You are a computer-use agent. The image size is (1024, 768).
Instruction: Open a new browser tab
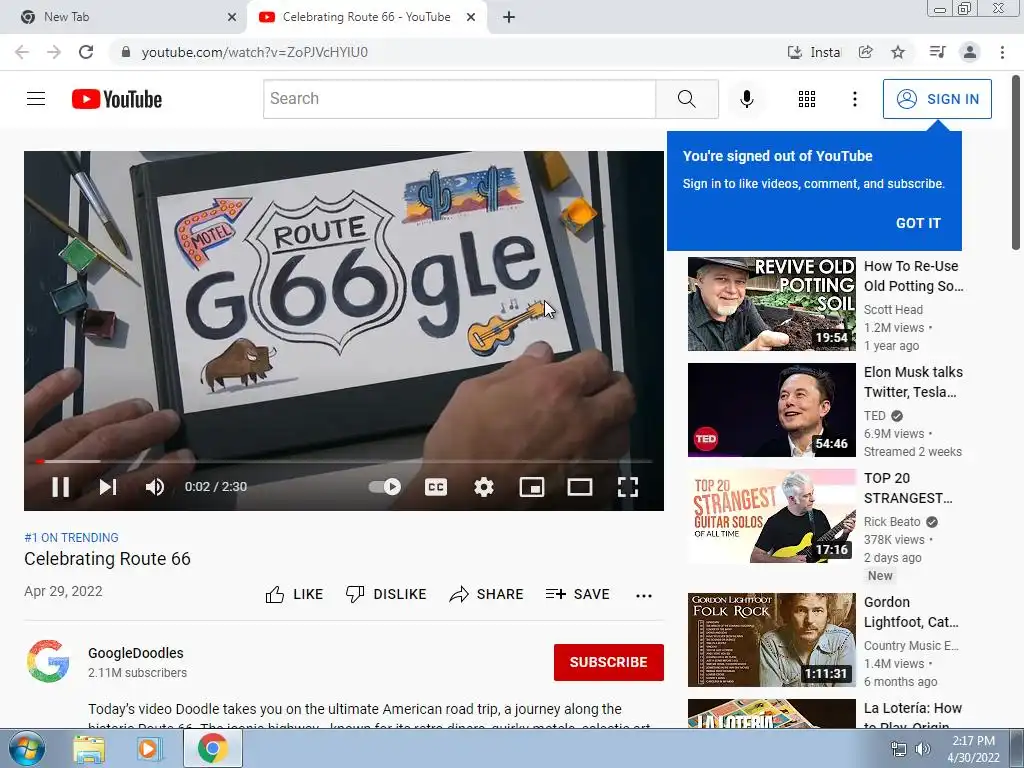click(x=509, y=17)
